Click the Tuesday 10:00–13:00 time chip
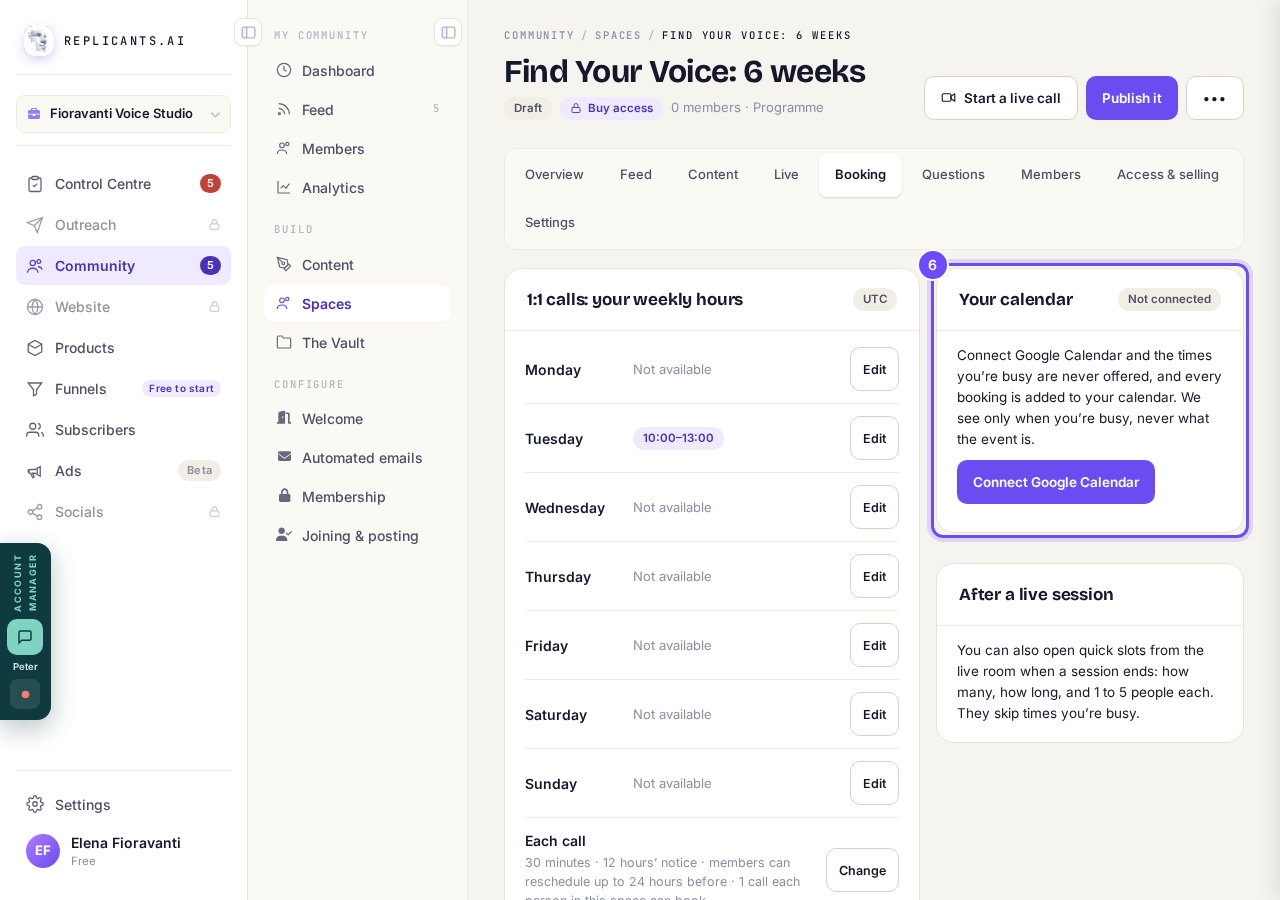The height and width of the screenshot is (900, 1280). coord(678,438)
